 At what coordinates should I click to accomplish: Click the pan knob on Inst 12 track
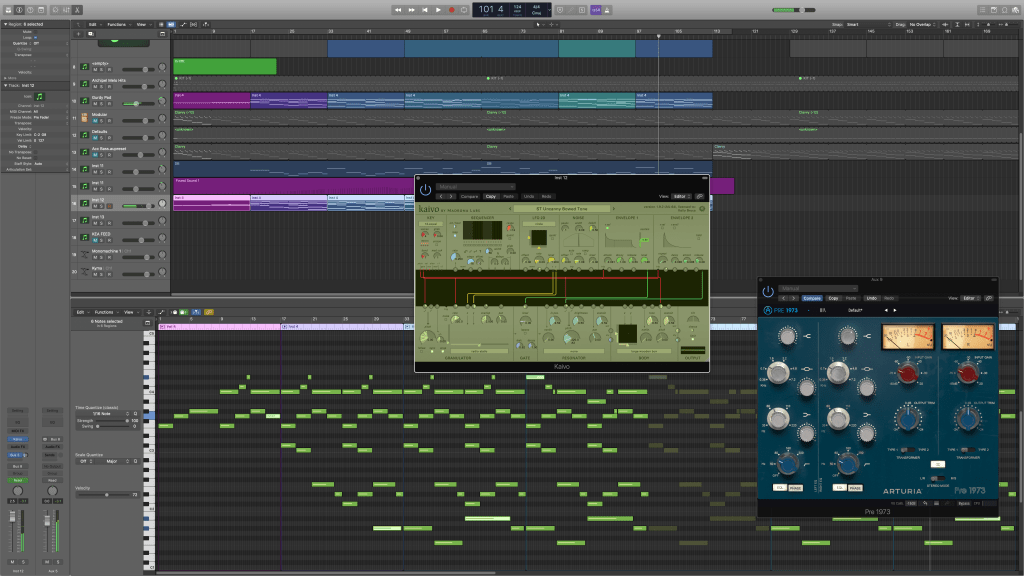[162, 203]
